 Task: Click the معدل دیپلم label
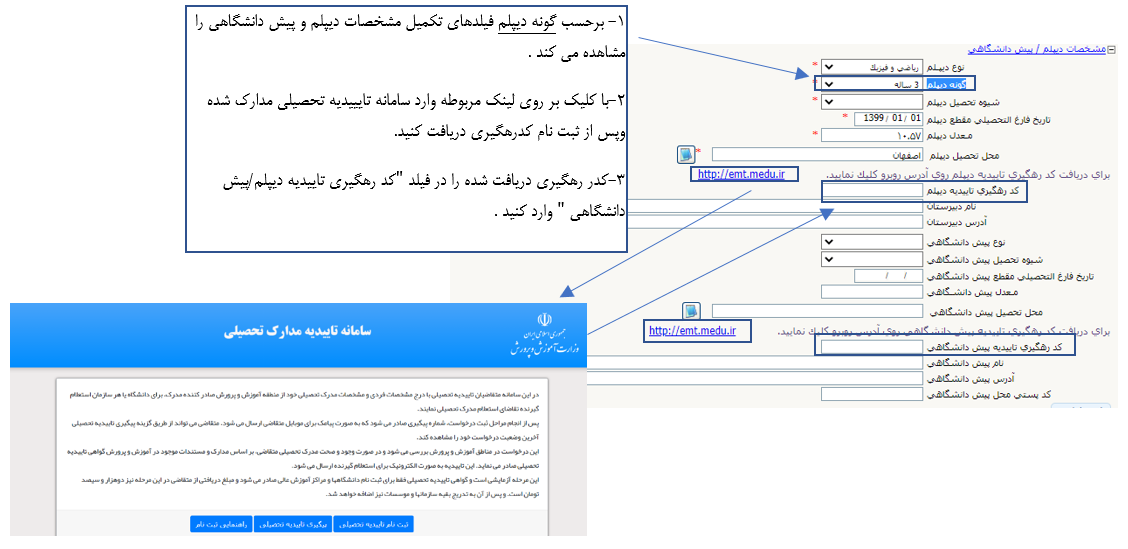pyautogui.click(x=952, y=135)
